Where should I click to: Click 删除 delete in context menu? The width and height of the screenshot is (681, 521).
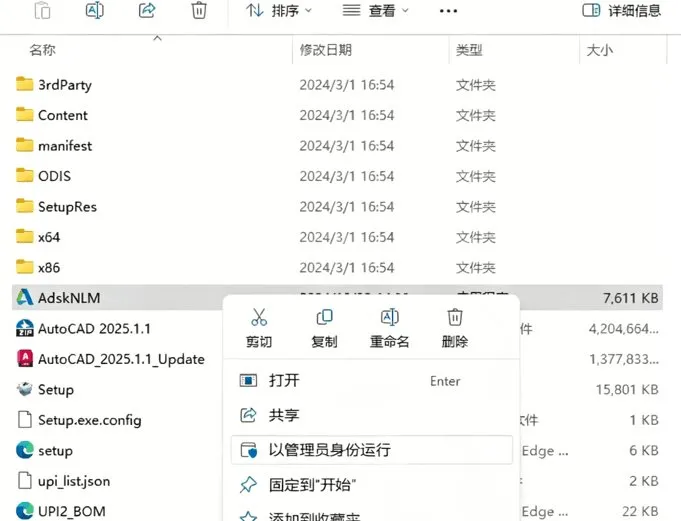coord(455,329)
